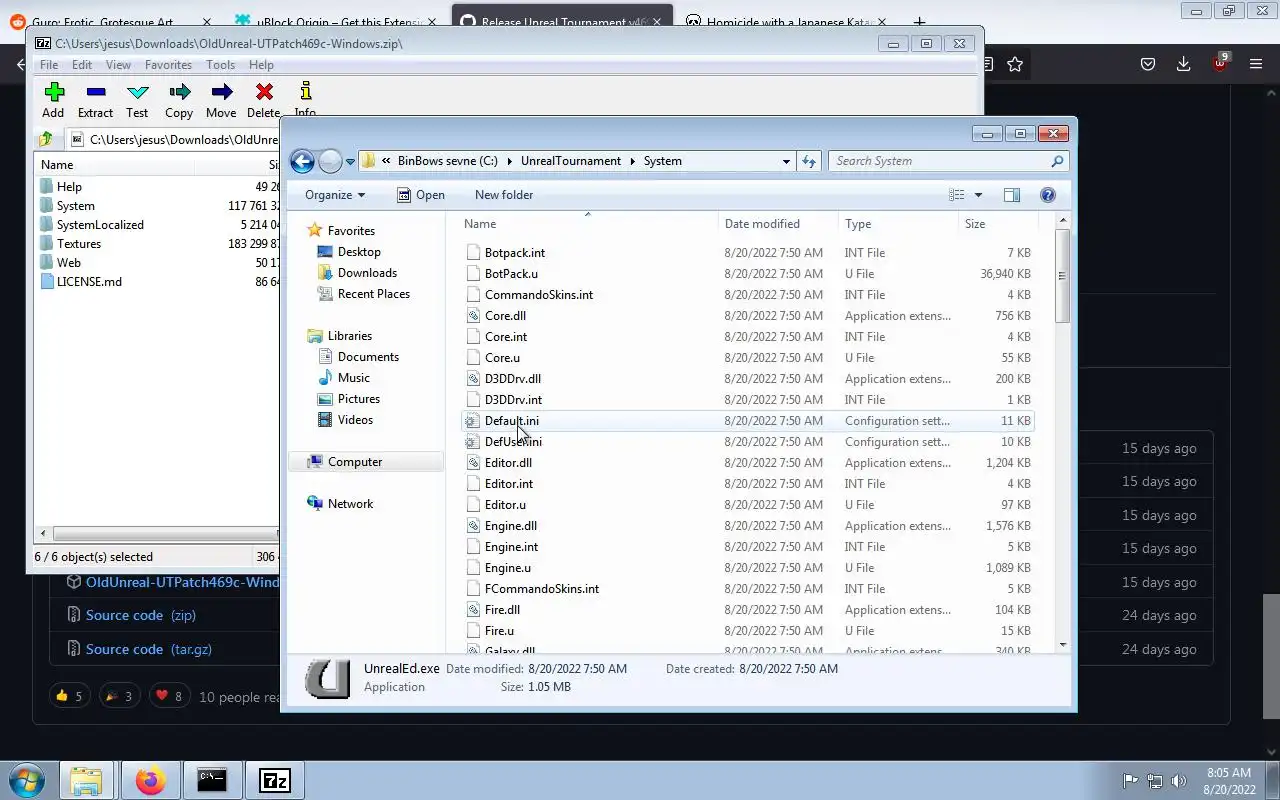Bookmark page with star icon
Image resolution: width=1280 pixels, height=800 pixels.
[1015, 64]
